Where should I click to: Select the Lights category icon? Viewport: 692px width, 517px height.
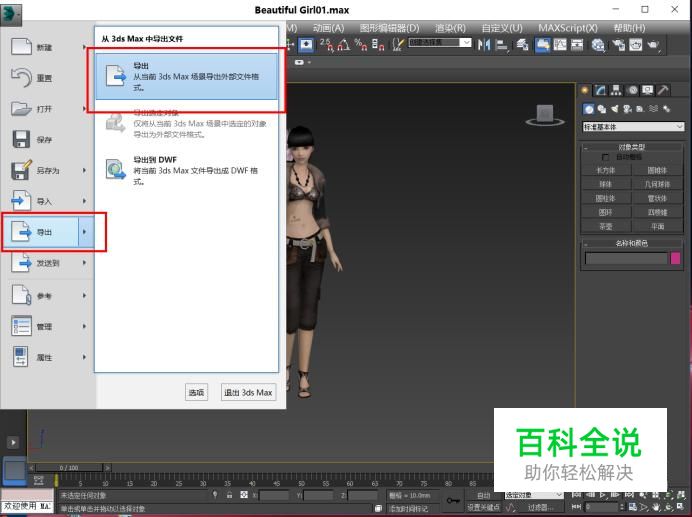click(615, 109)
